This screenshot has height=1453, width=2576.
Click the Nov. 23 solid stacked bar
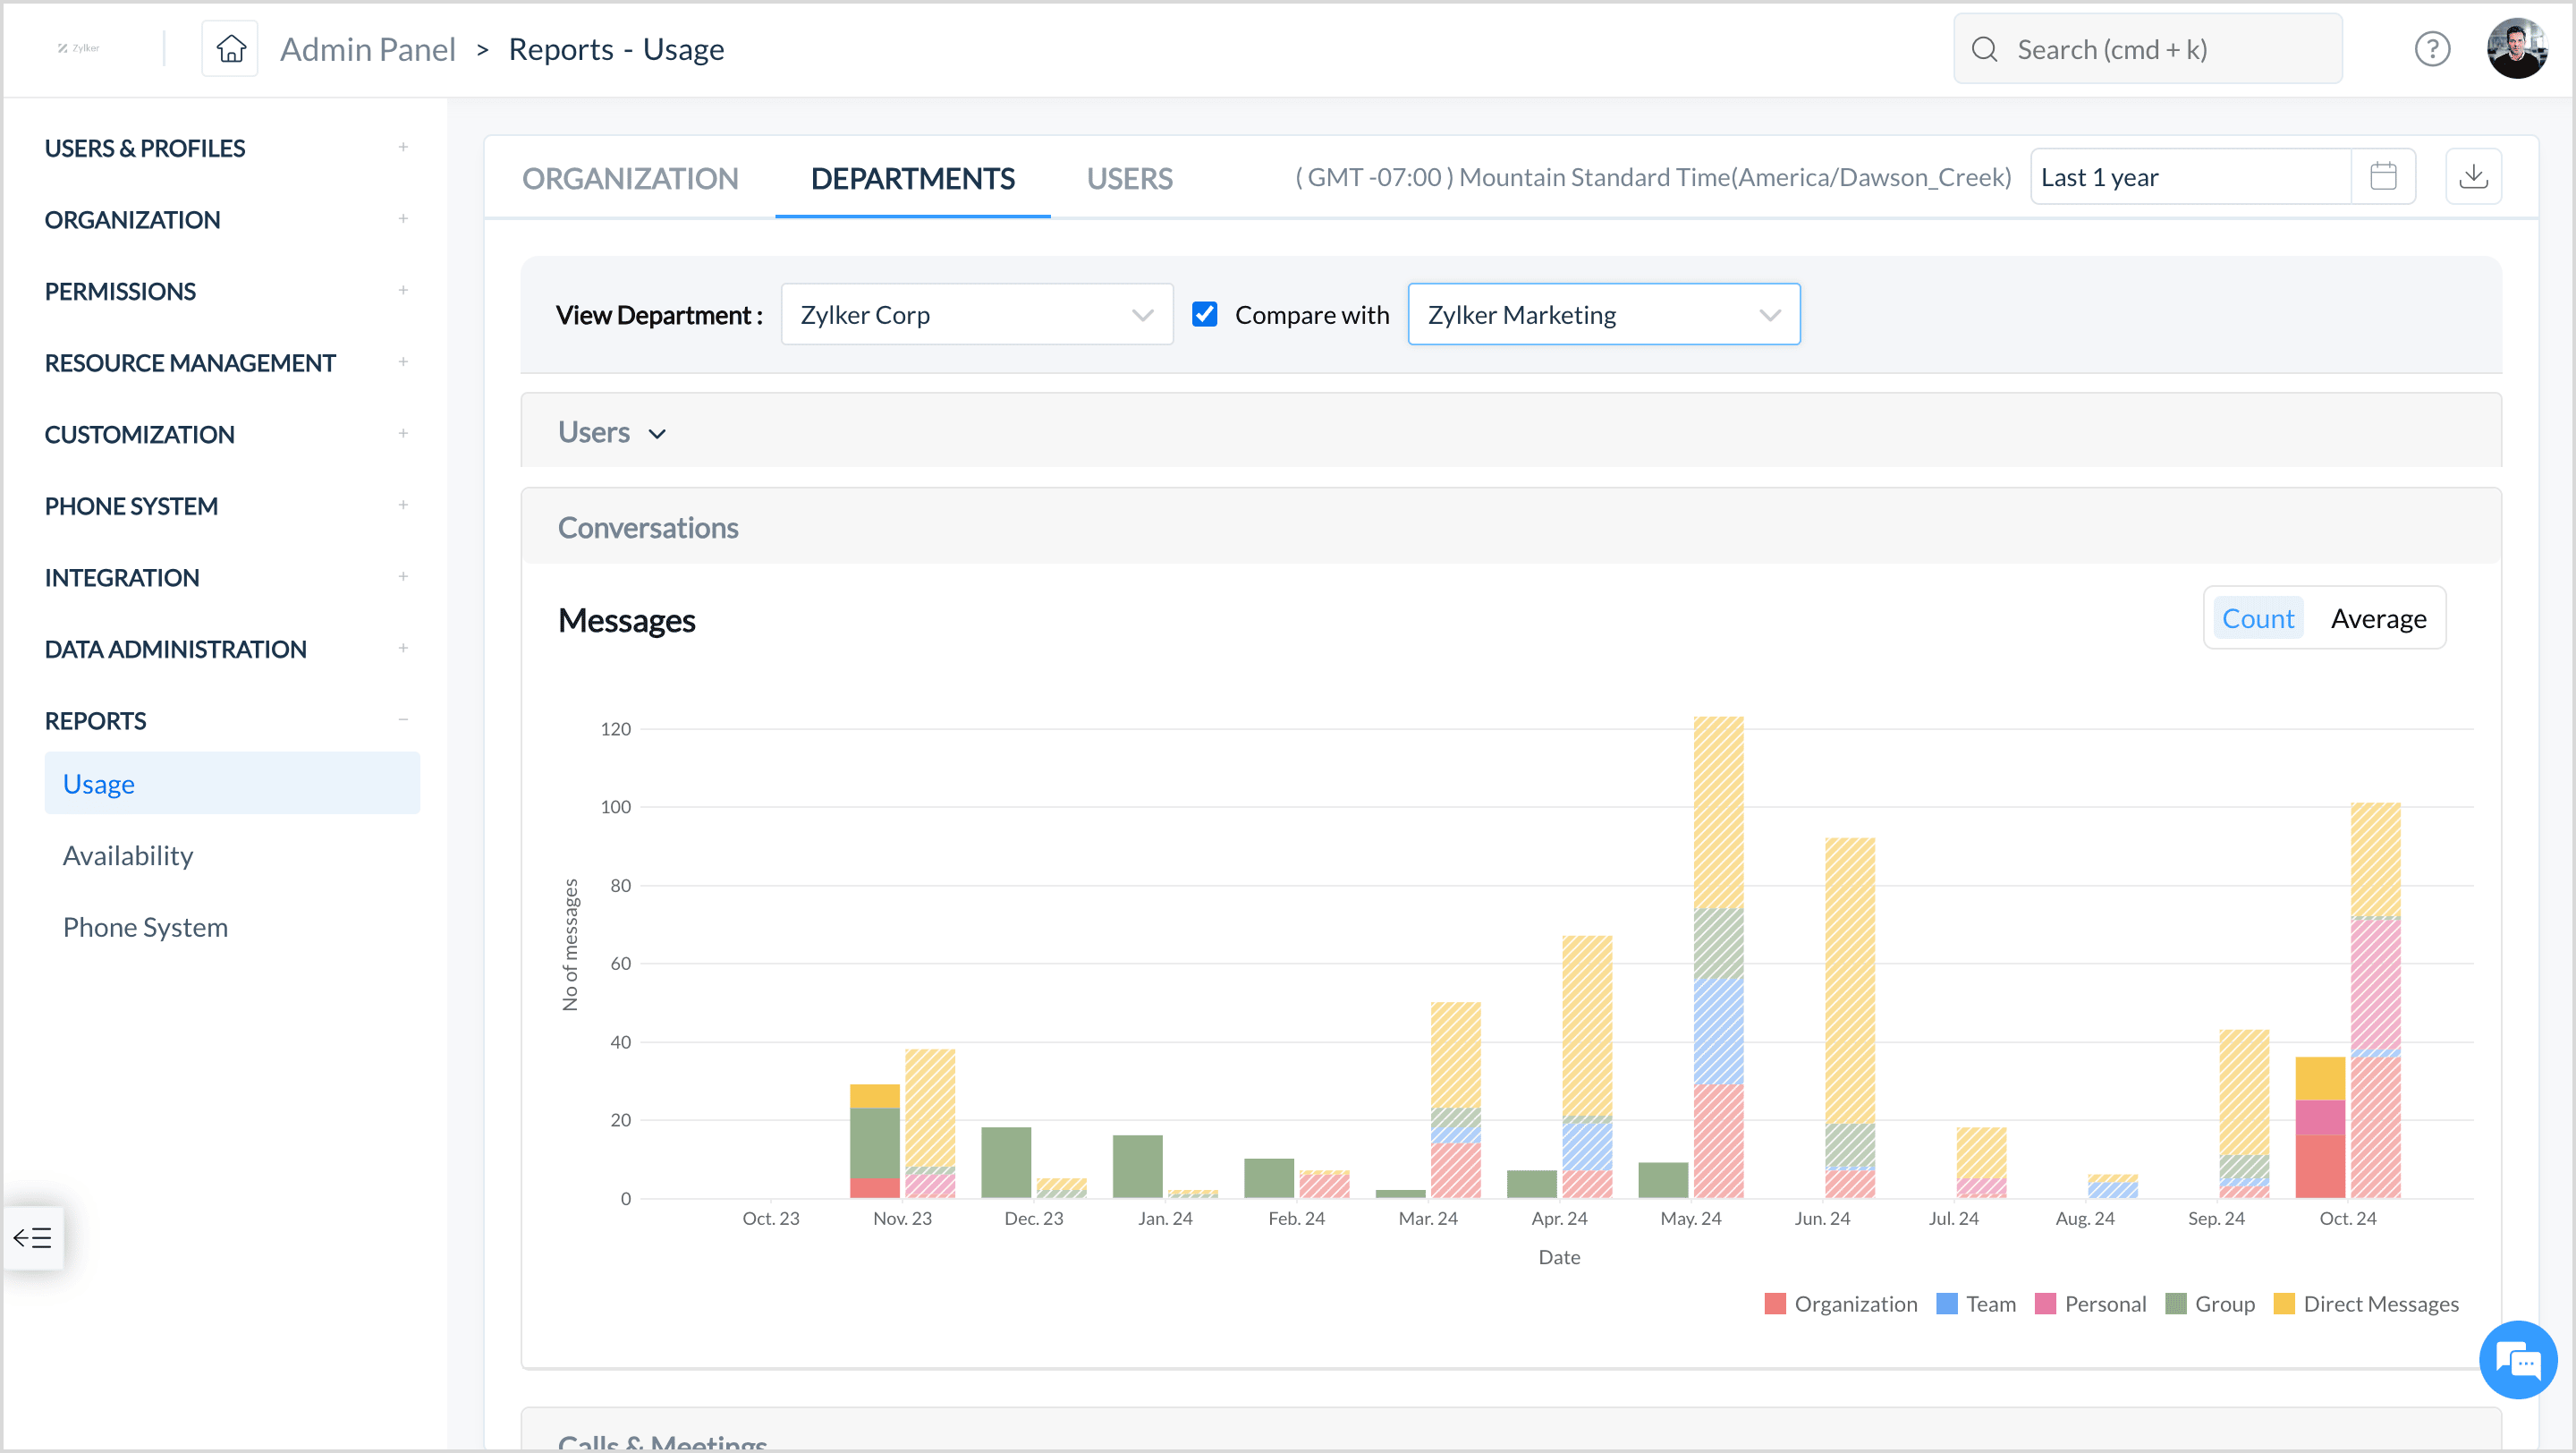point(874,1141)
